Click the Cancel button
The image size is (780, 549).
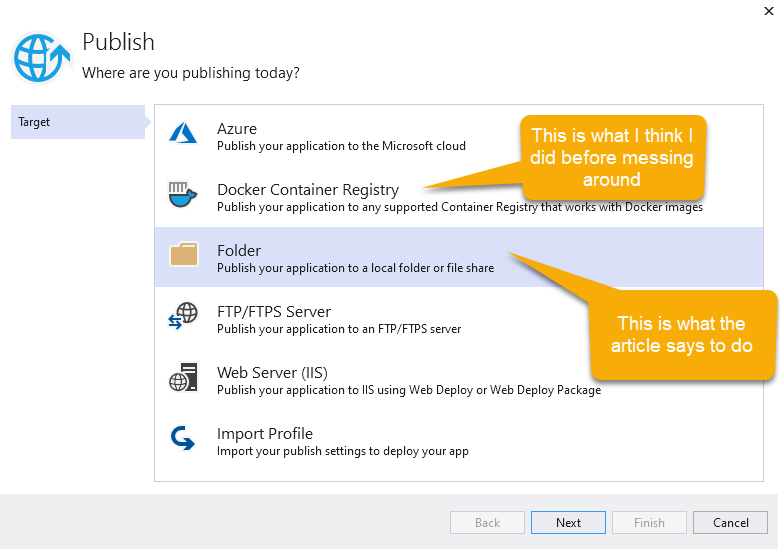pos(730,523)
